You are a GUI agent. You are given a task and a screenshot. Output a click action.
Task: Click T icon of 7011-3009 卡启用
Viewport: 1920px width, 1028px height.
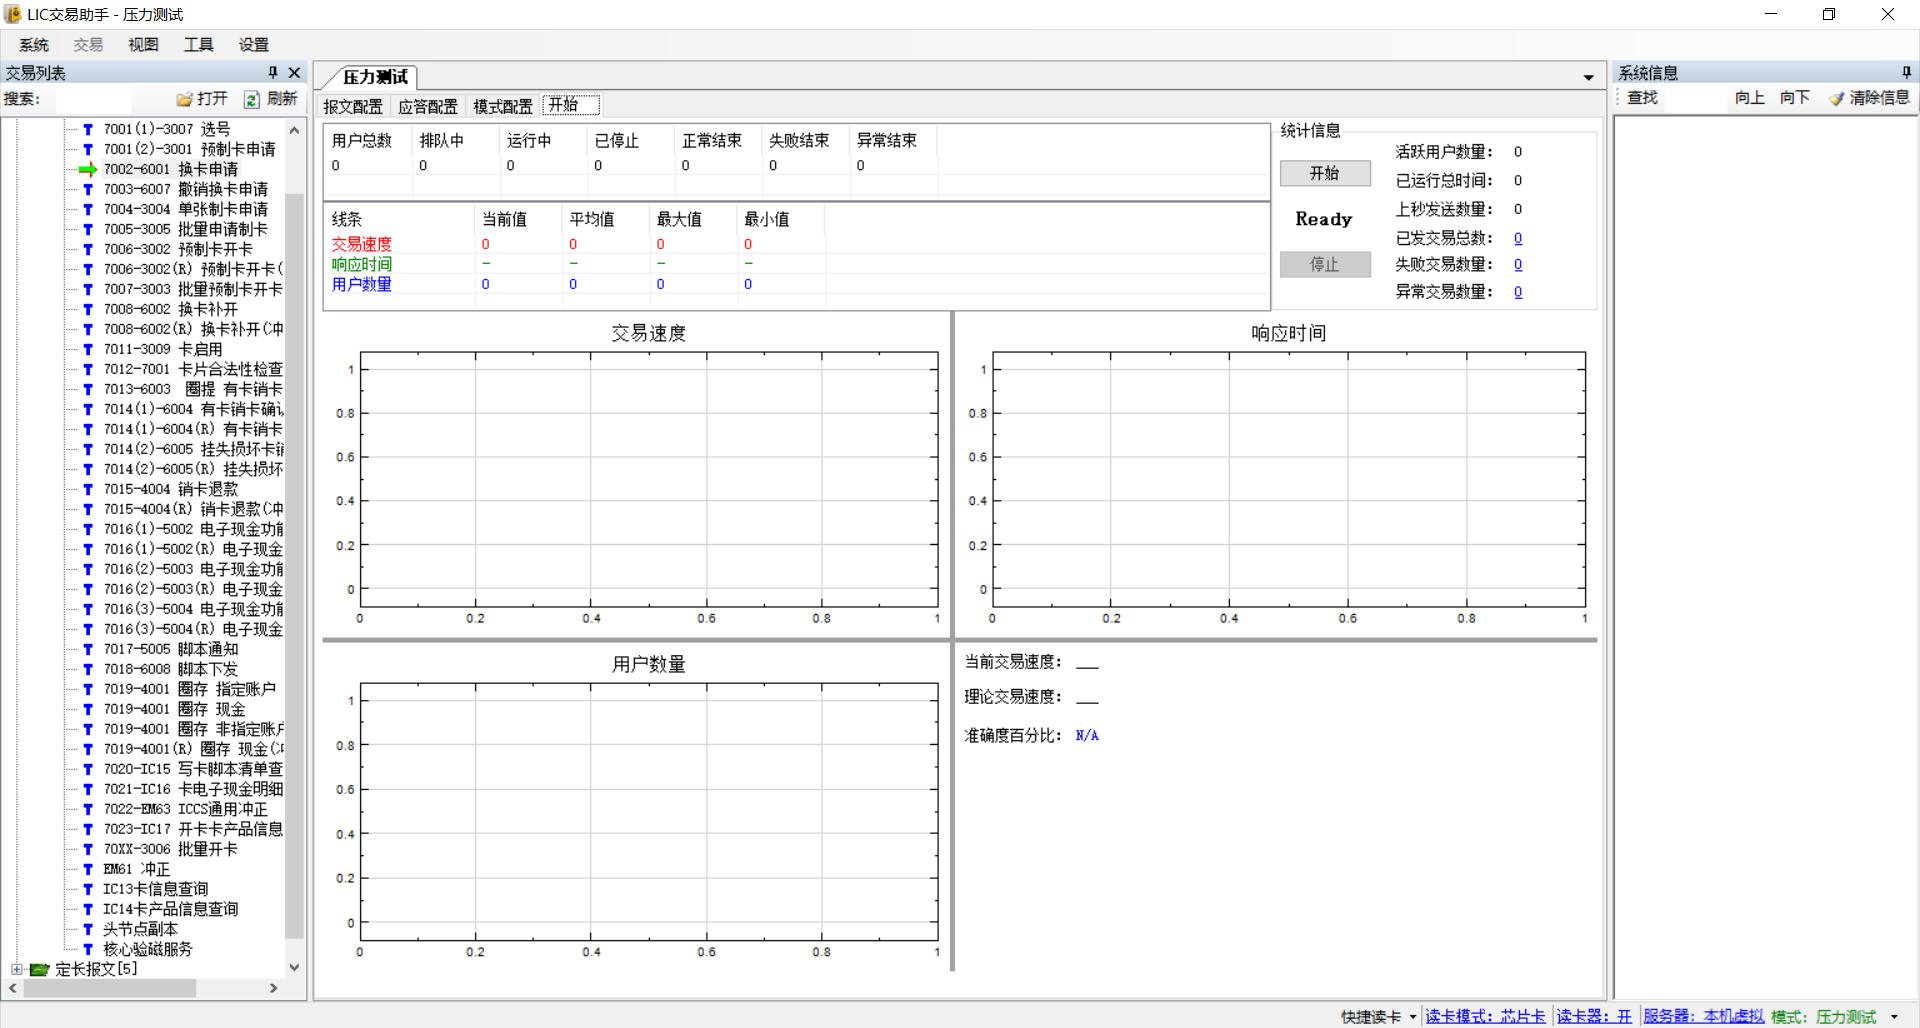pyautogui.click(x=88, y=349)
